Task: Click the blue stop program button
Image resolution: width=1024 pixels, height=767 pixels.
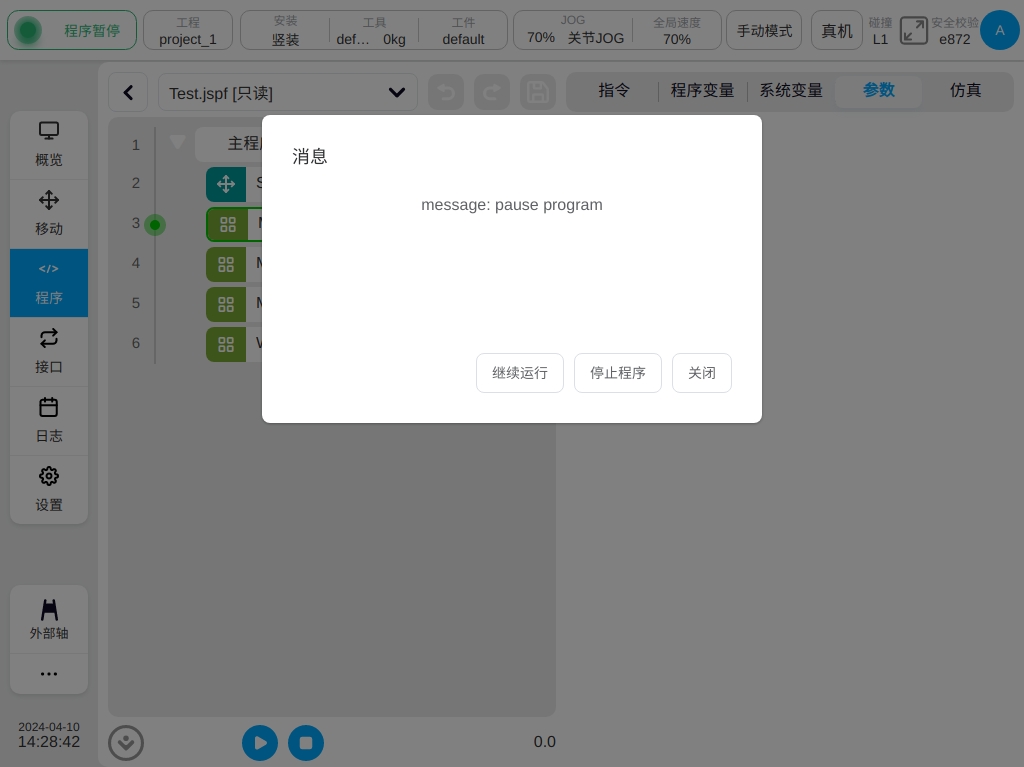Action: (306, 742)
